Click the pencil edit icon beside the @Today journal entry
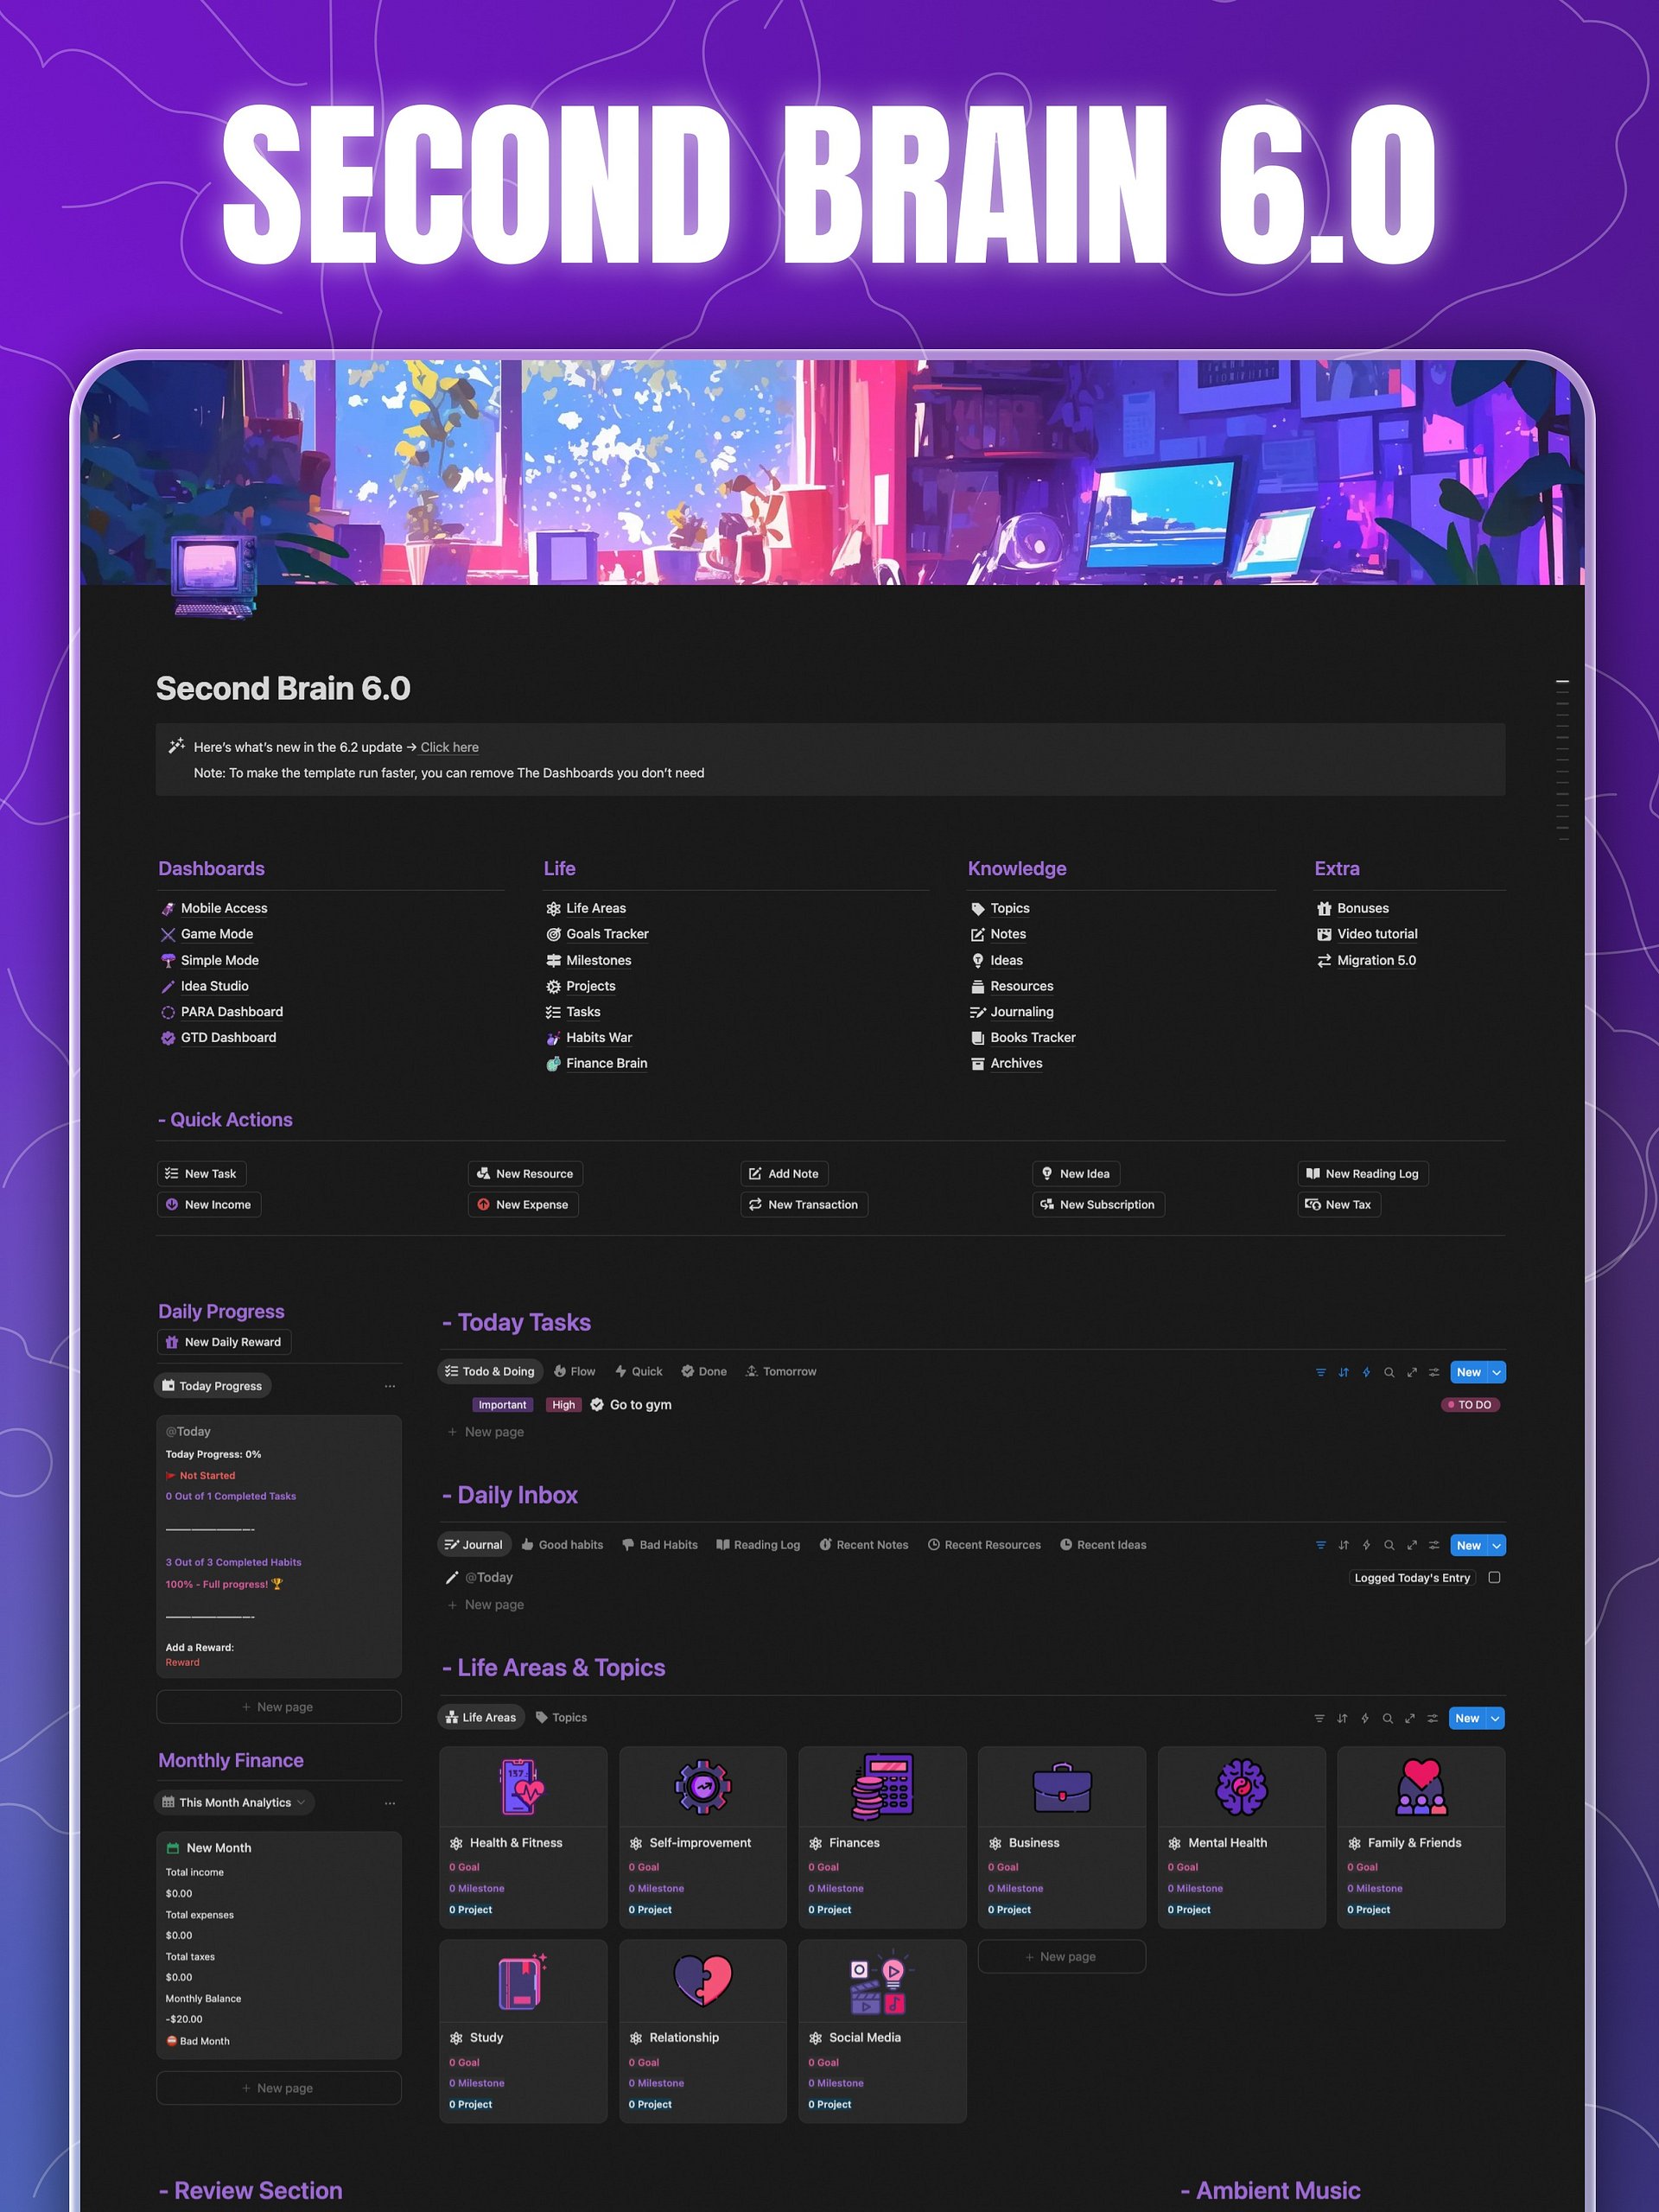The width and height of the screenshot is (1659, 2212). pyautogui.click(x=452, y=1577)
